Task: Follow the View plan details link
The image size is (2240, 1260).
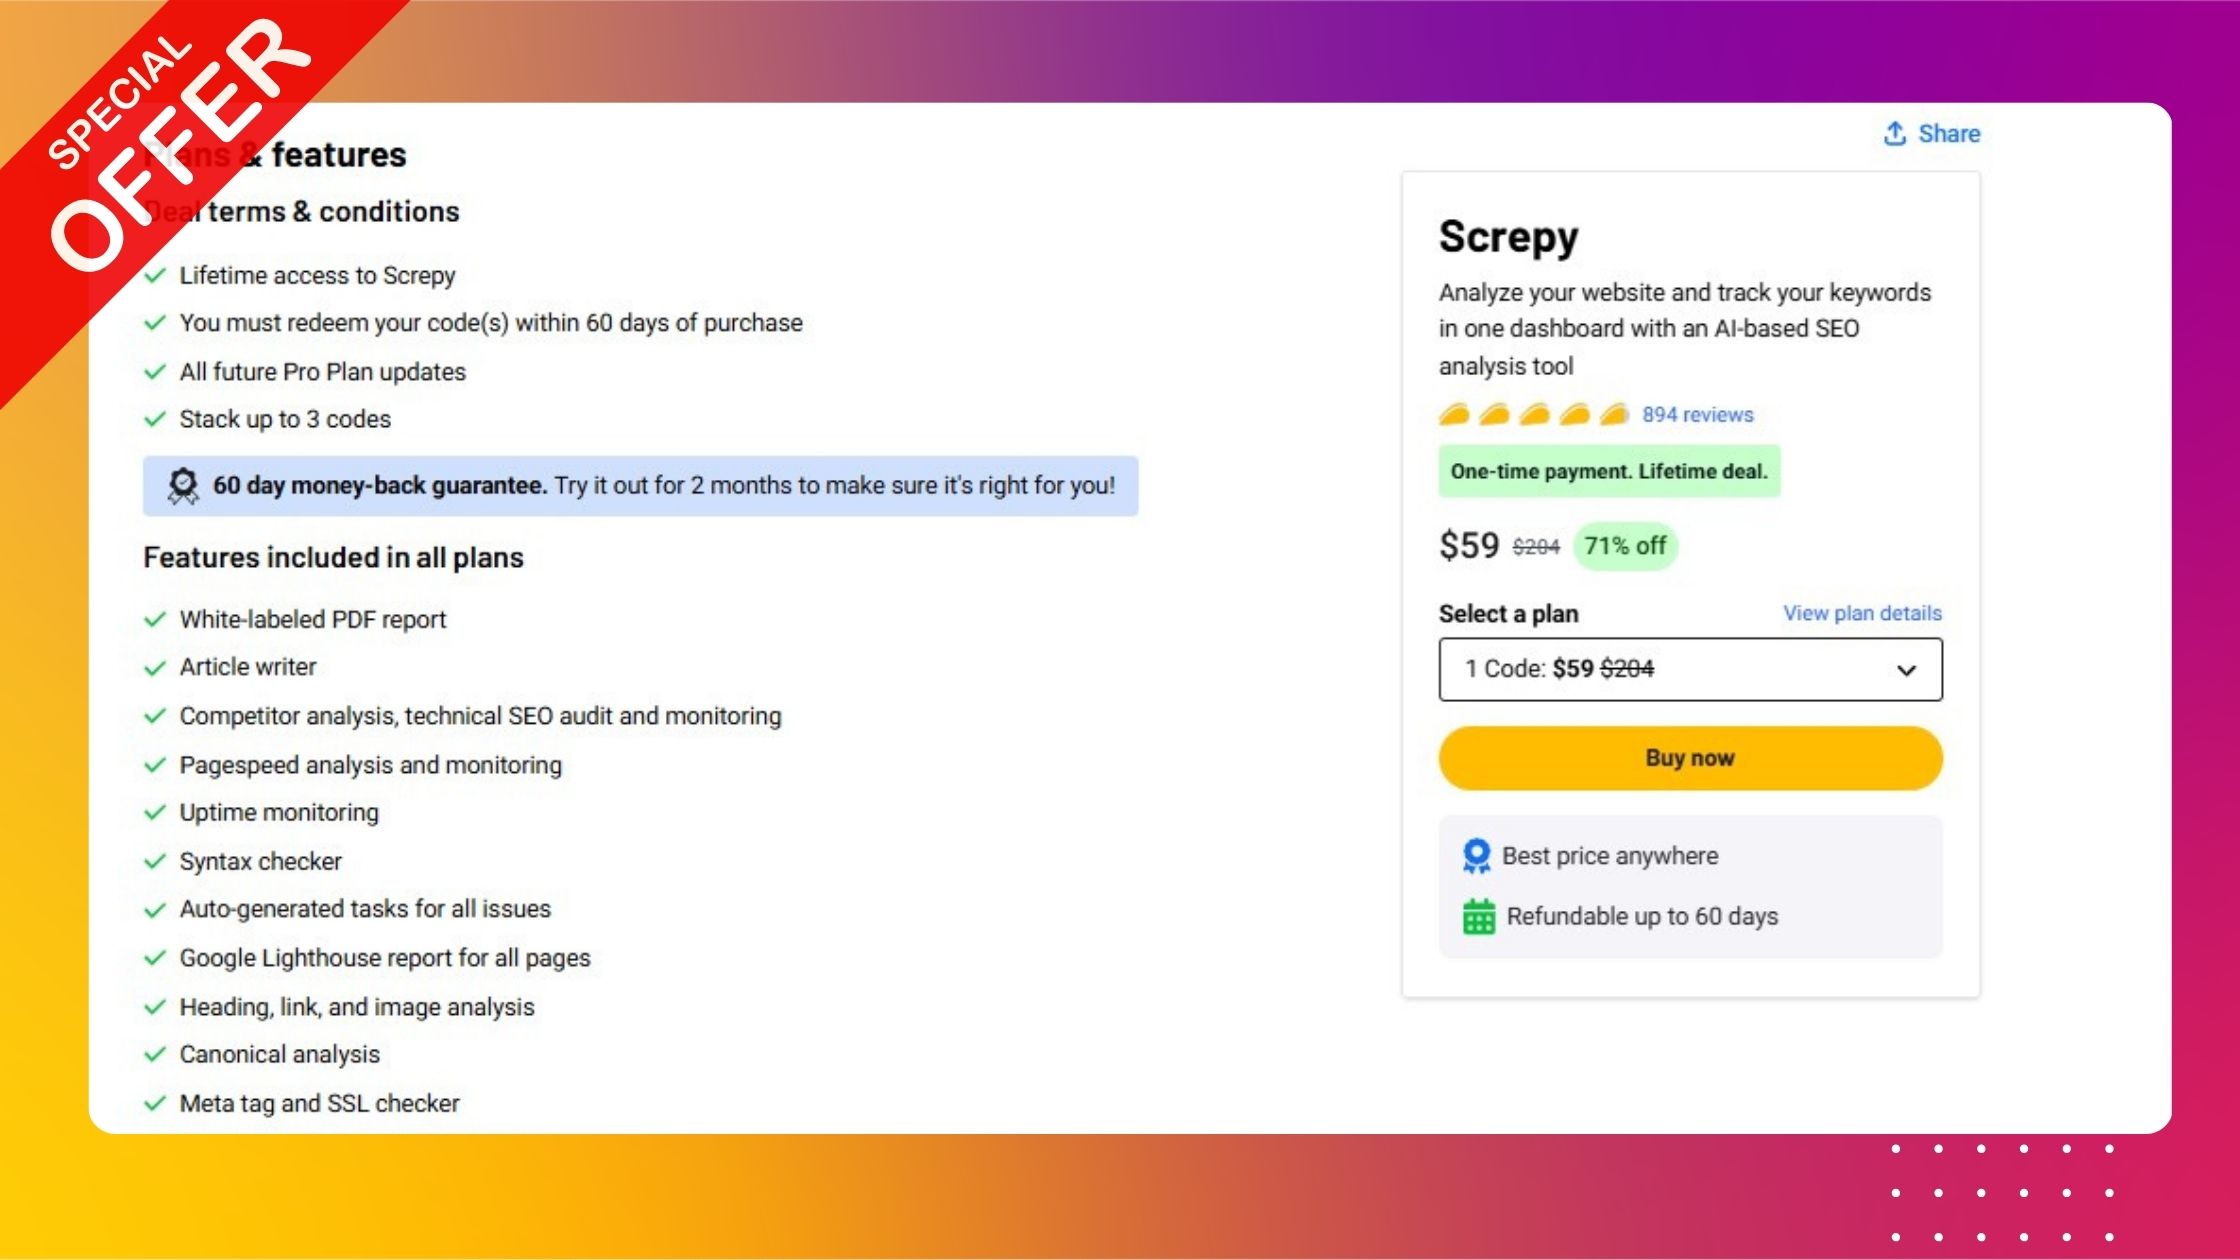Action: coord(1862,613)
